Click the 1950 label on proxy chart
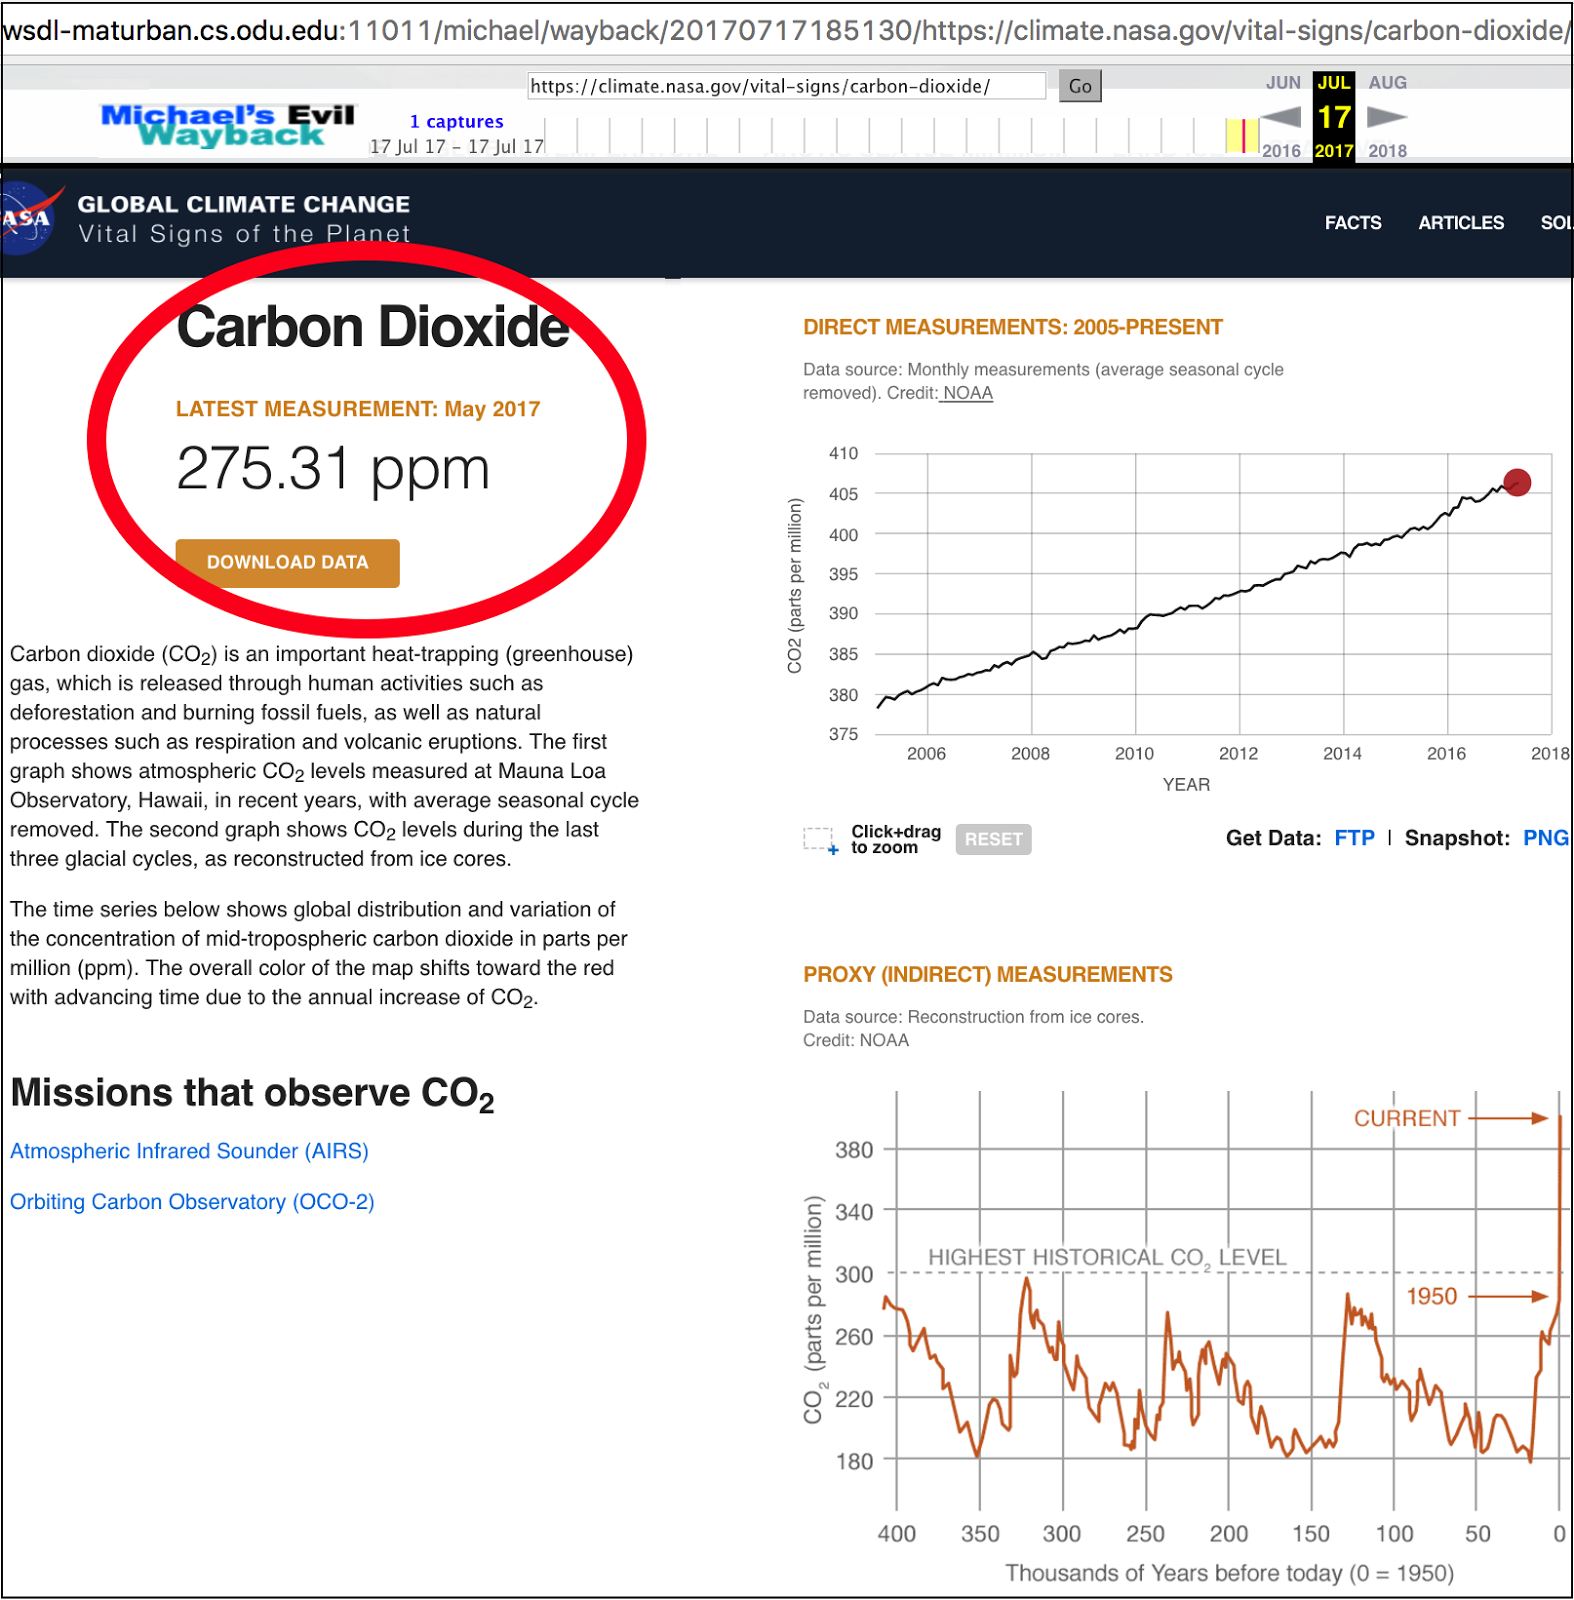The image size is (1574, 1600). (1432, 1296)
